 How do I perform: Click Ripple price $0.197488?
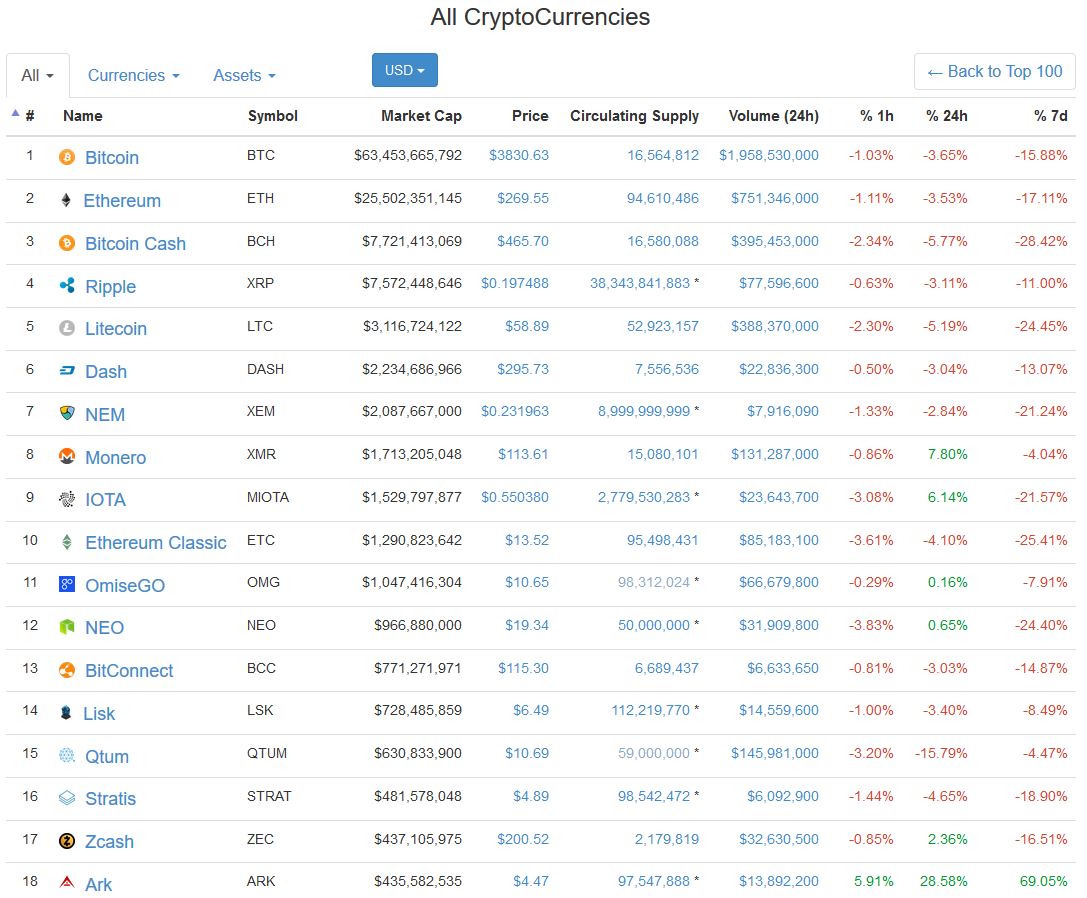[515, 283]
